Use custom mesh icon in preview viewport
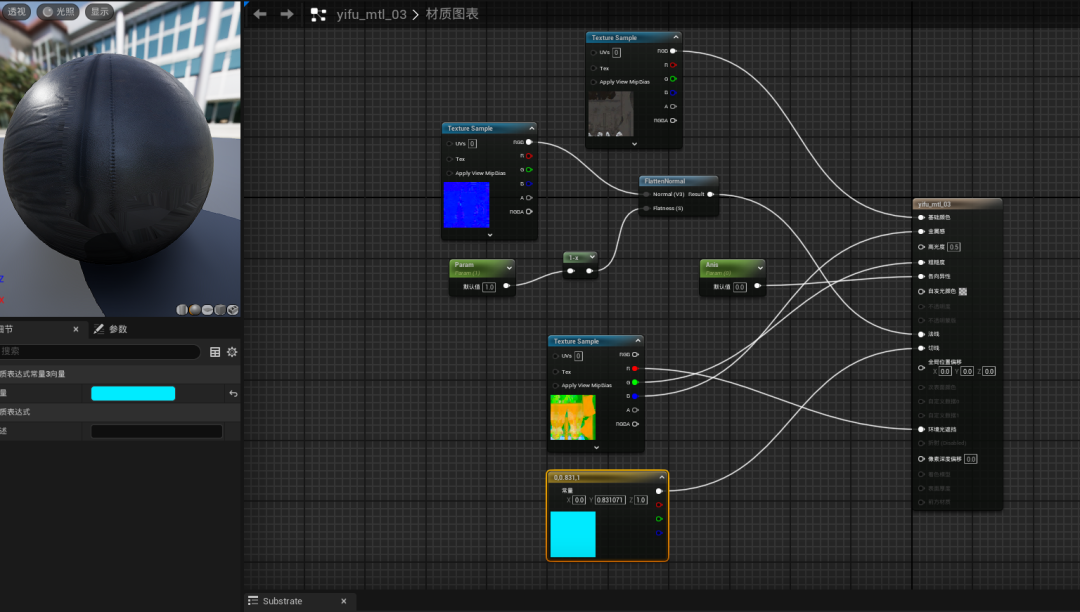Image resolution: width=1080 pixels, height=612 pixels. coord(233,310)
